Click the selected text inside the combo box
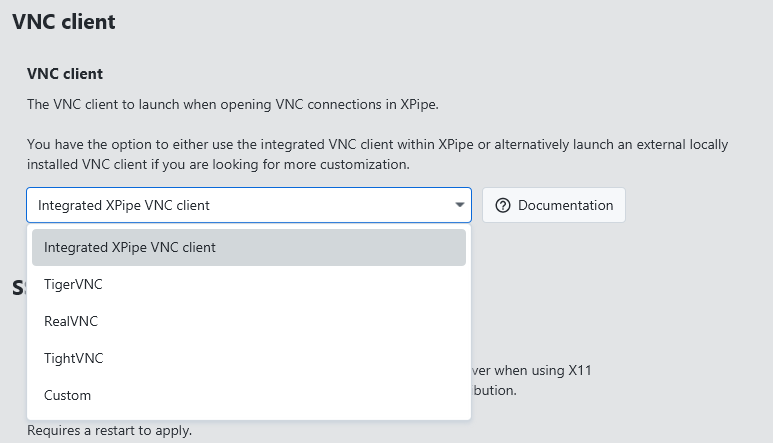Screen dimensions: 773x443 (124, 205)
